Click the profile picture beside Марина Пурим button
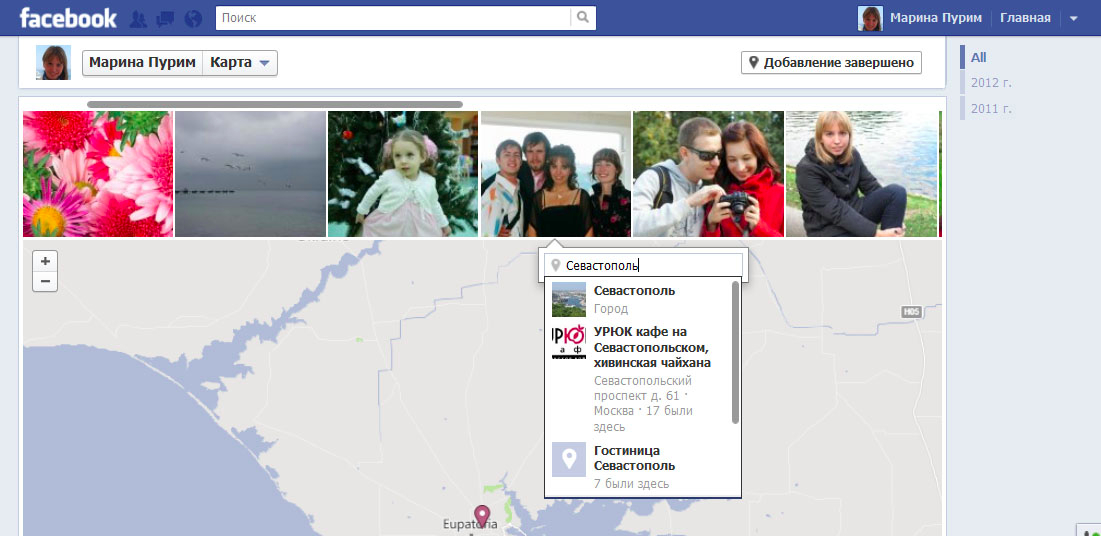 (x=53, y=63)
